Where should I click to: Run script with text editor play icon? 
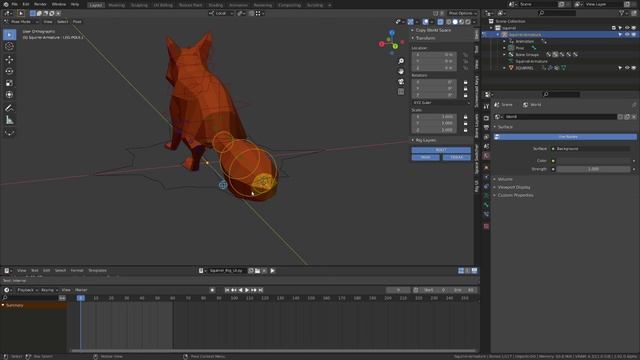pos(272,271)
